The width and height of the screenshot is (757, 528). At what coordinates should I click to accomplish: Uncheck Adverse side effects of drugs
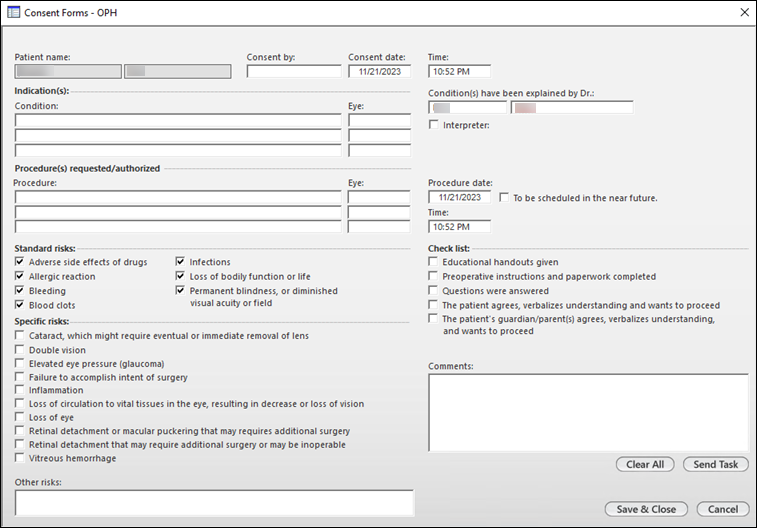(19, 262)
